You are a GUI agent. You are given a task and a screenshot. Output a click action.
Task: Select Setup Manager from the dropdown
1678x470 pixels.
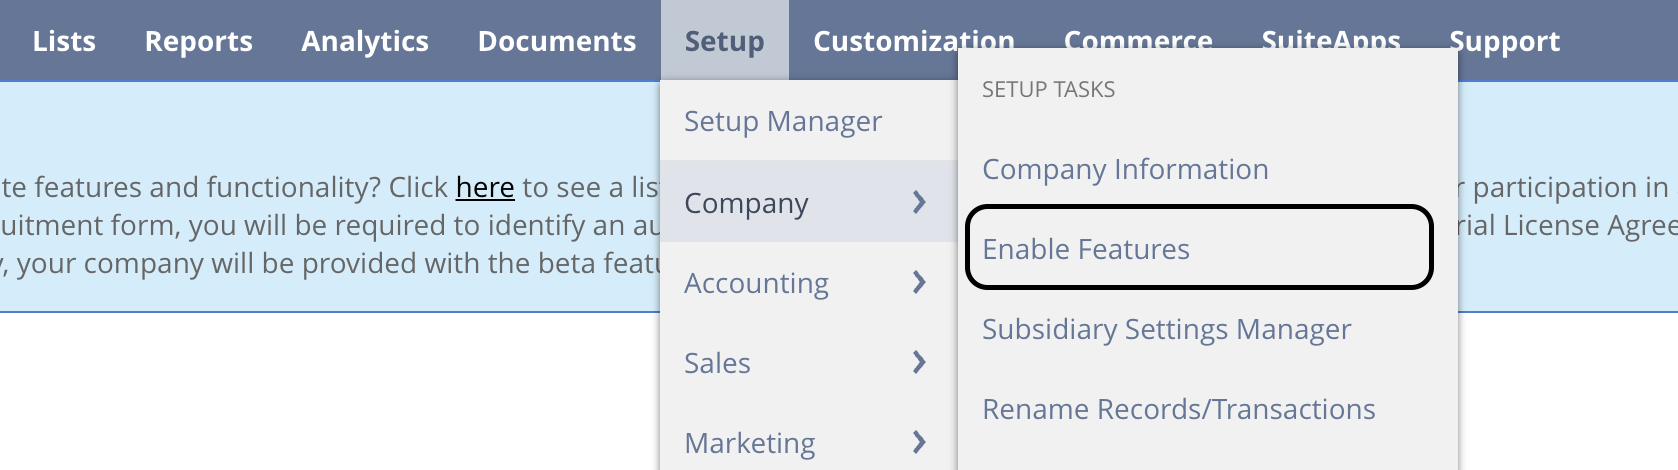pos(783,121)
